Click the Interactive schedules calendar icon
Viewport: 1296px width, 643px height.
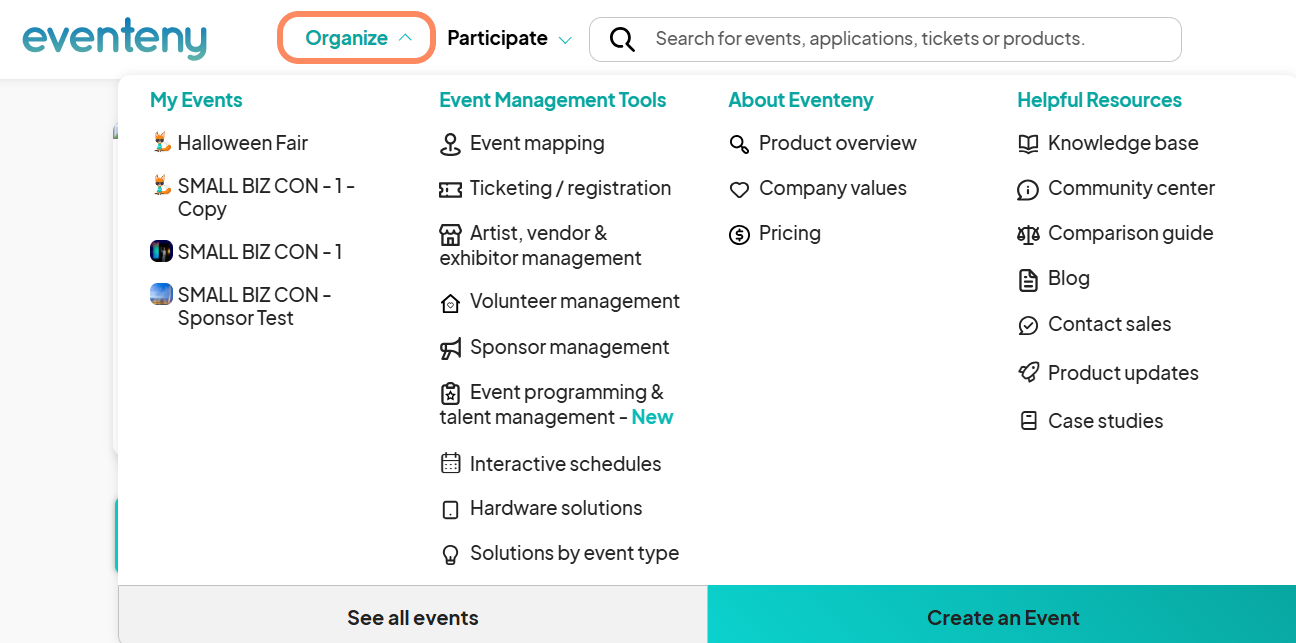pos(450,464)
